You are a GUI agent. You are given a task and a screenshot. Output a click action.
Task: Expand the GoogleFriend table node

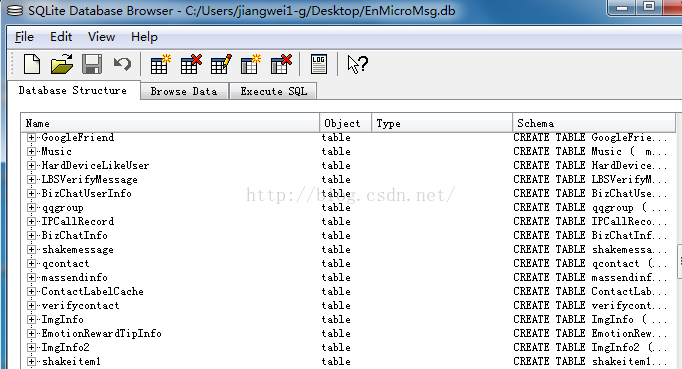pyautogui.click(x=31, y=138)
